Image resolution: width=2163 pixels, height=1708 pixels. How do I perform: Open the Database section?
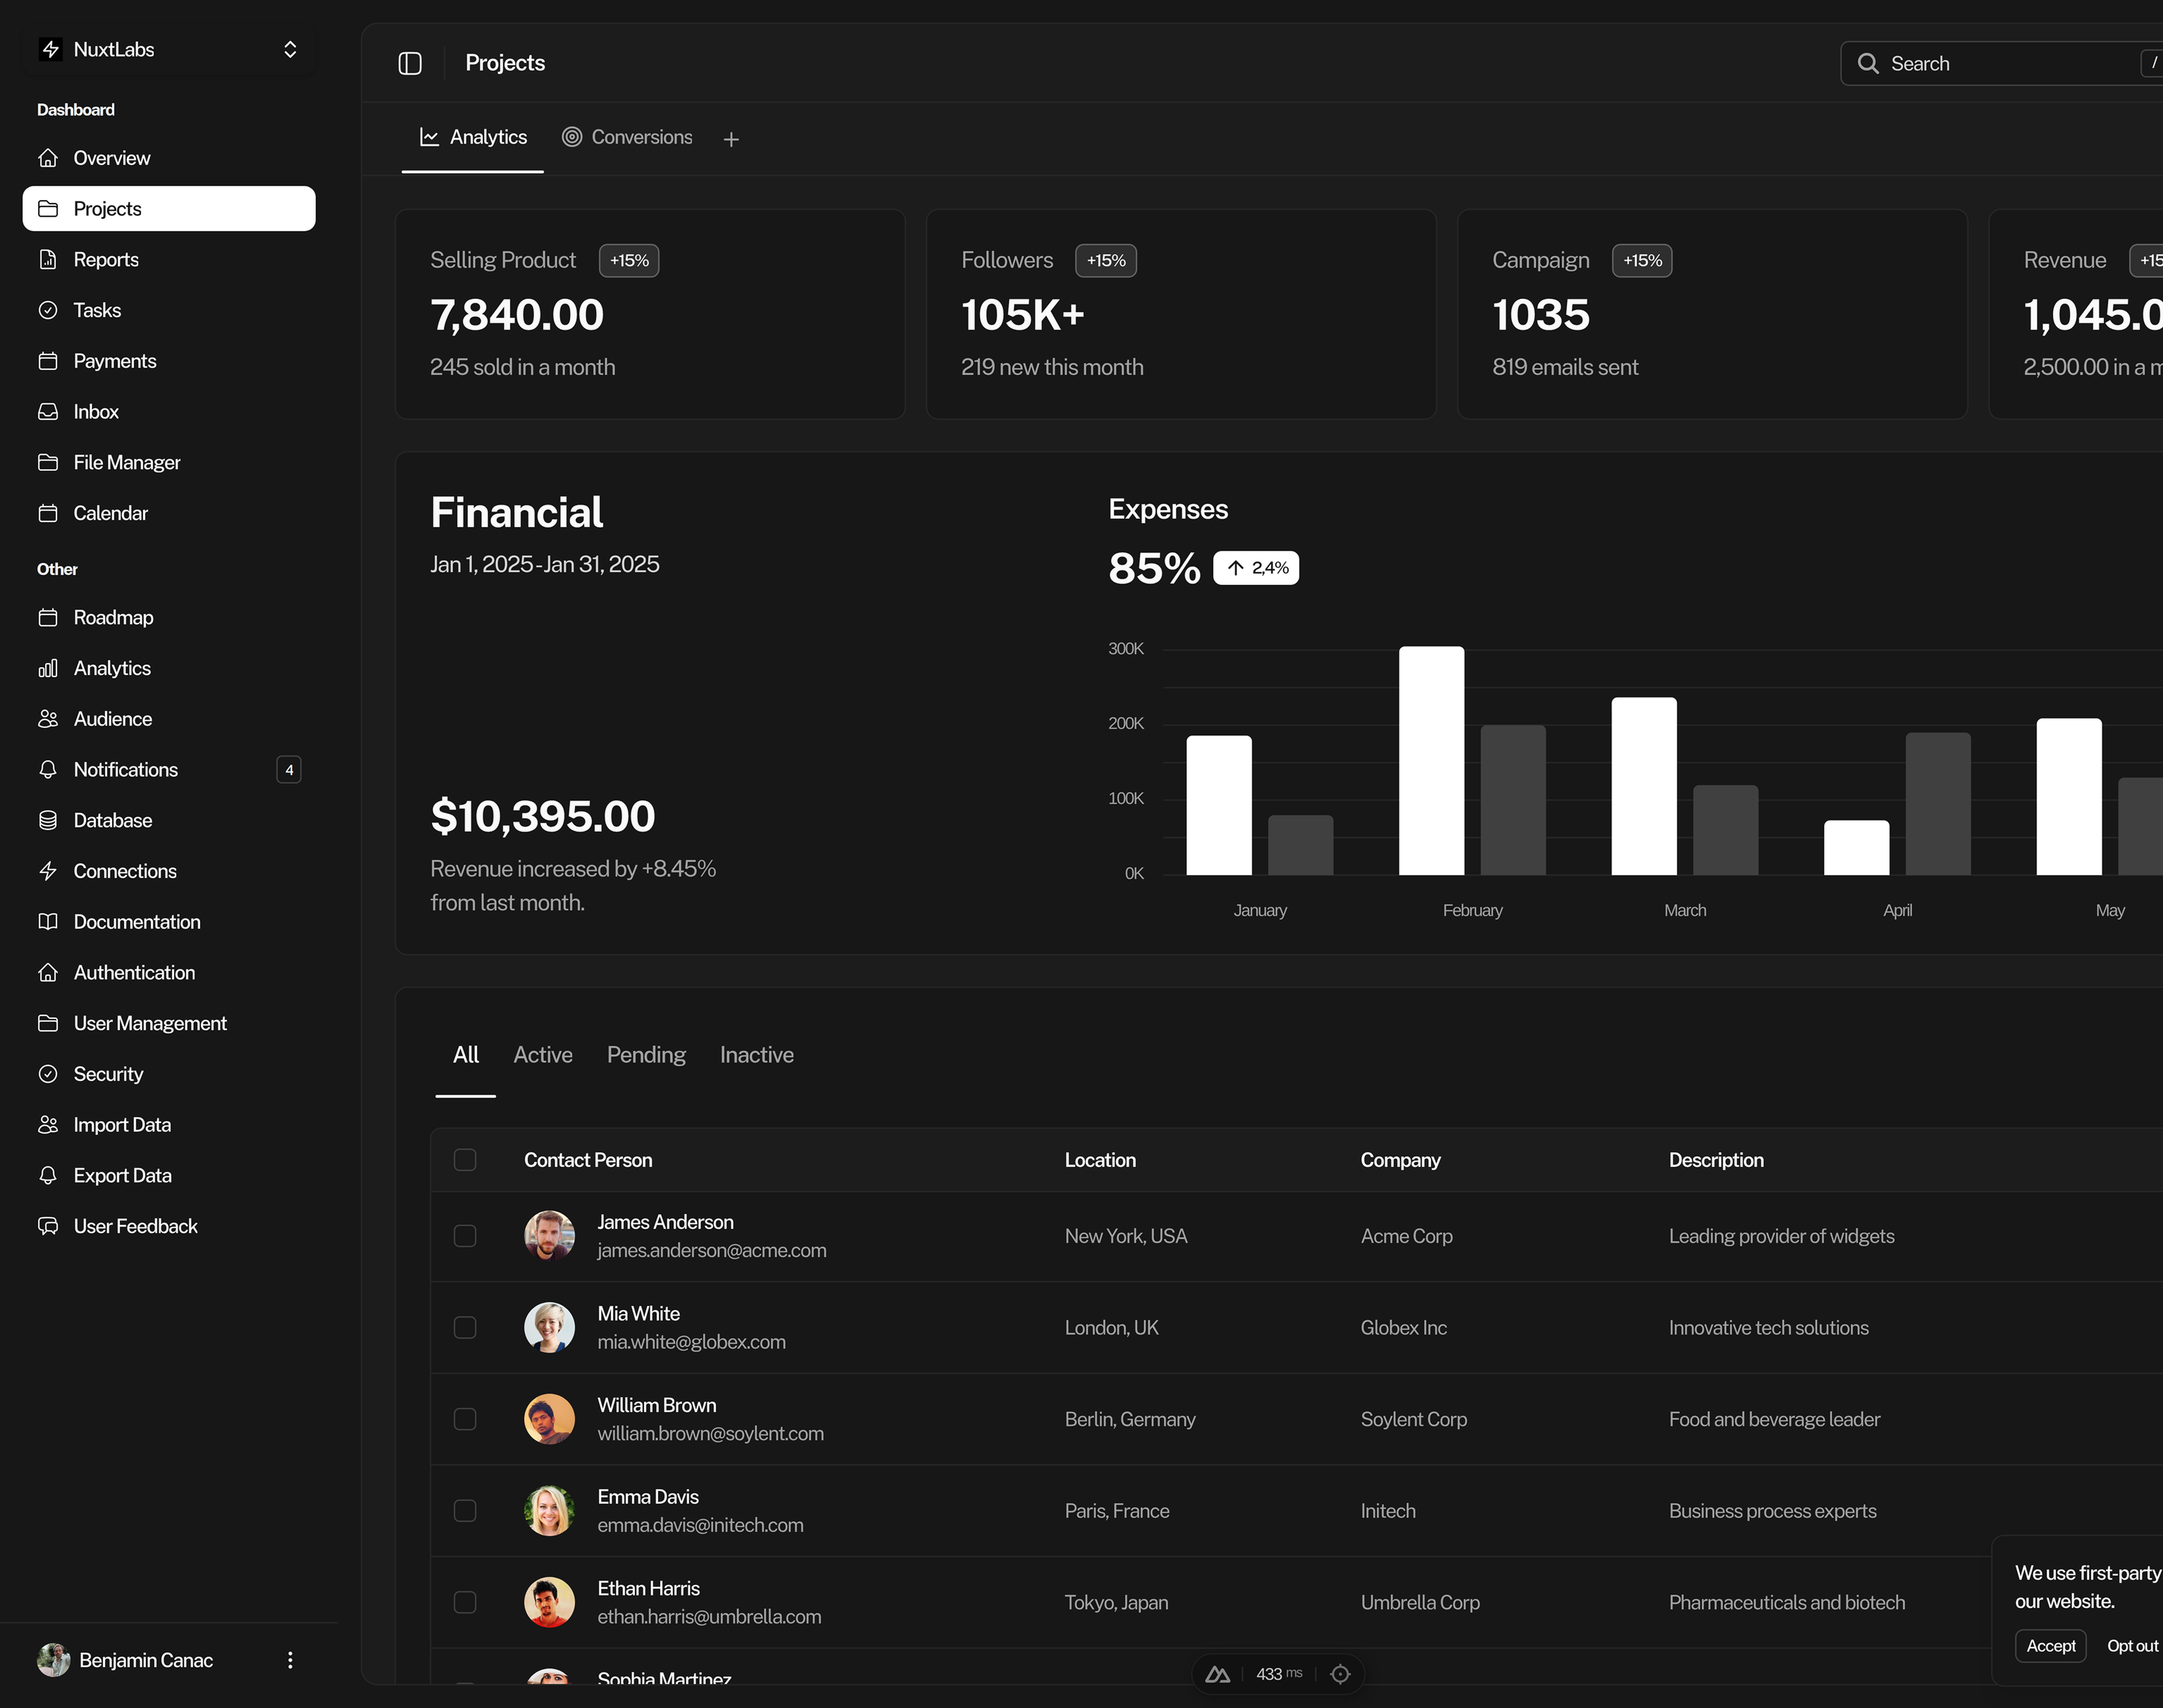pos(111,820)
